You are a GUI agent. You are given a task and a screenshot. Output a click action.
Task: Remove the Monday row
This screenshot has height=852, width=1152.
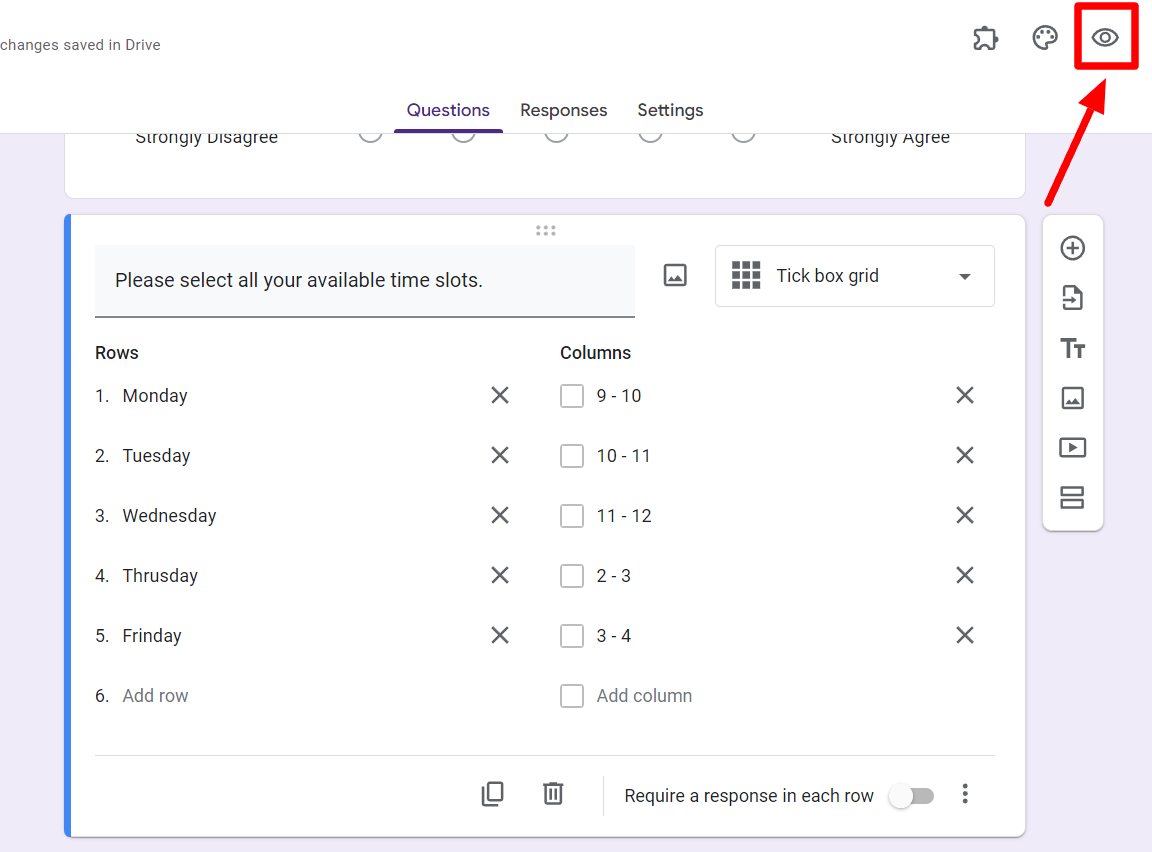tap(500, 396)
